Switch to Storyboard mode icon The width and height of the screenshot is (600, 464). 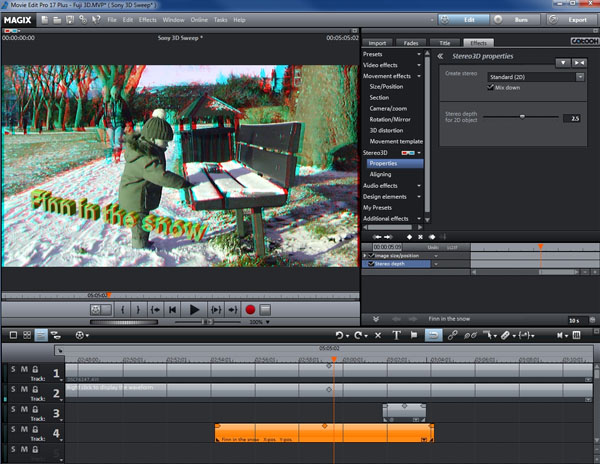[13, 335]
